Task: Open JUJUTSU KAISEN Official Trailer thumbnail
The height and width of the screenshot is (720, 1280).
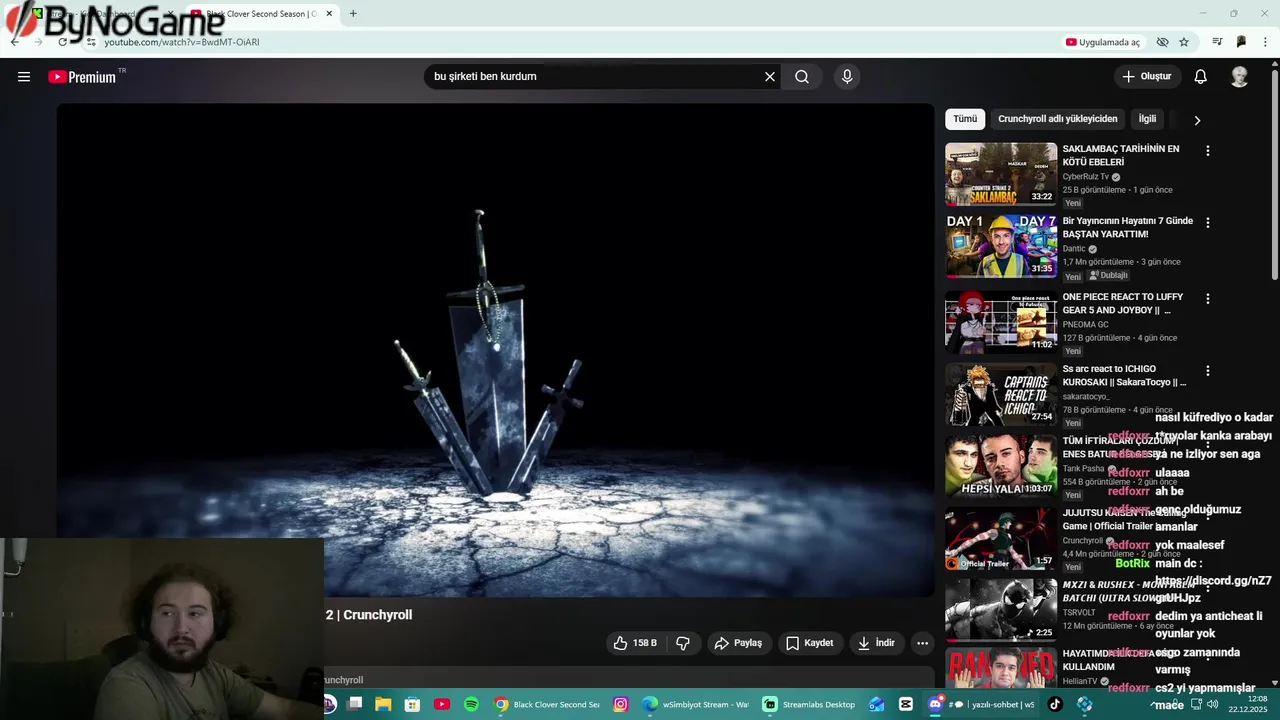Action: pos(1001,538)
